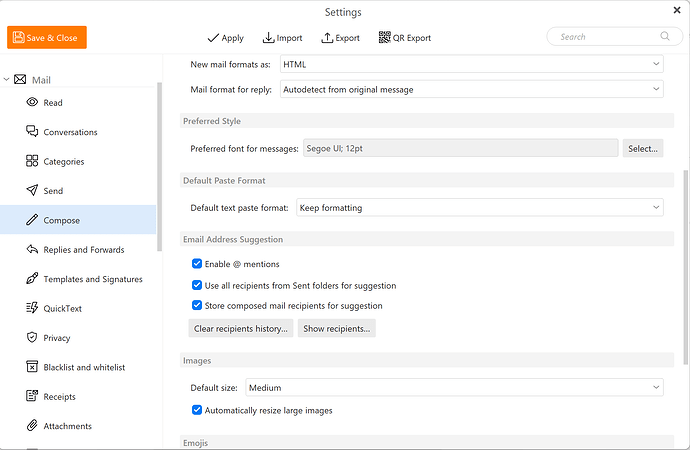
Task: Click the main panel vertical scrollbar
Action: (x=685, y=267)
